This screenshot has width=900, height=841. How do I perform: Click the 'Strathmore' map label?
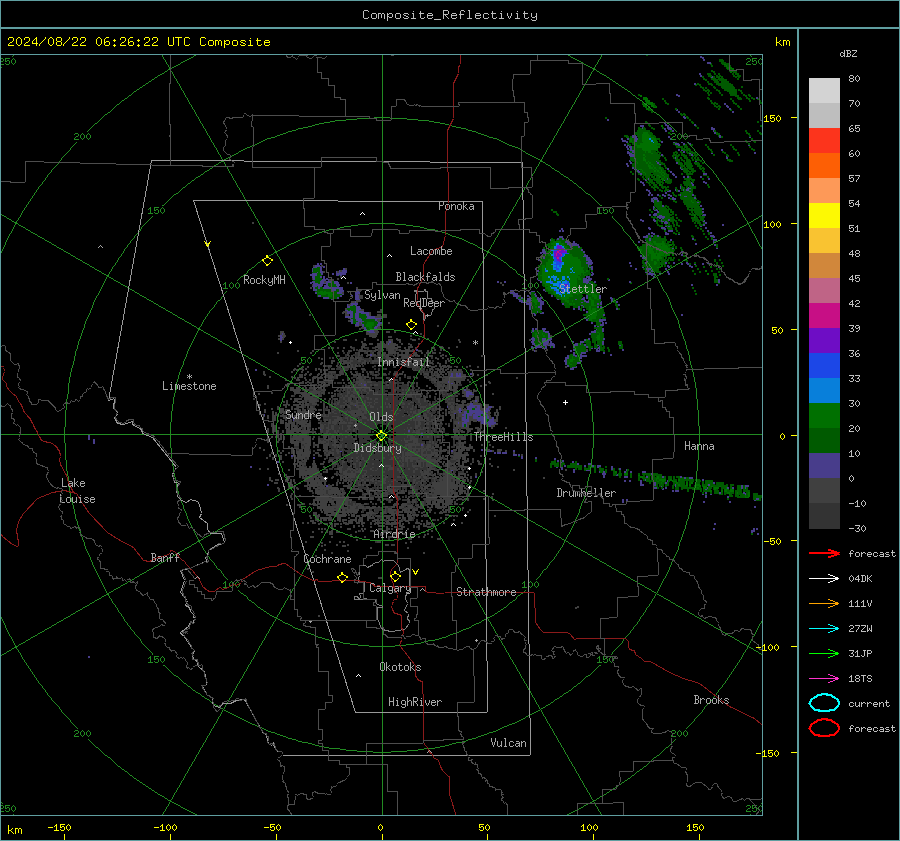486,592
